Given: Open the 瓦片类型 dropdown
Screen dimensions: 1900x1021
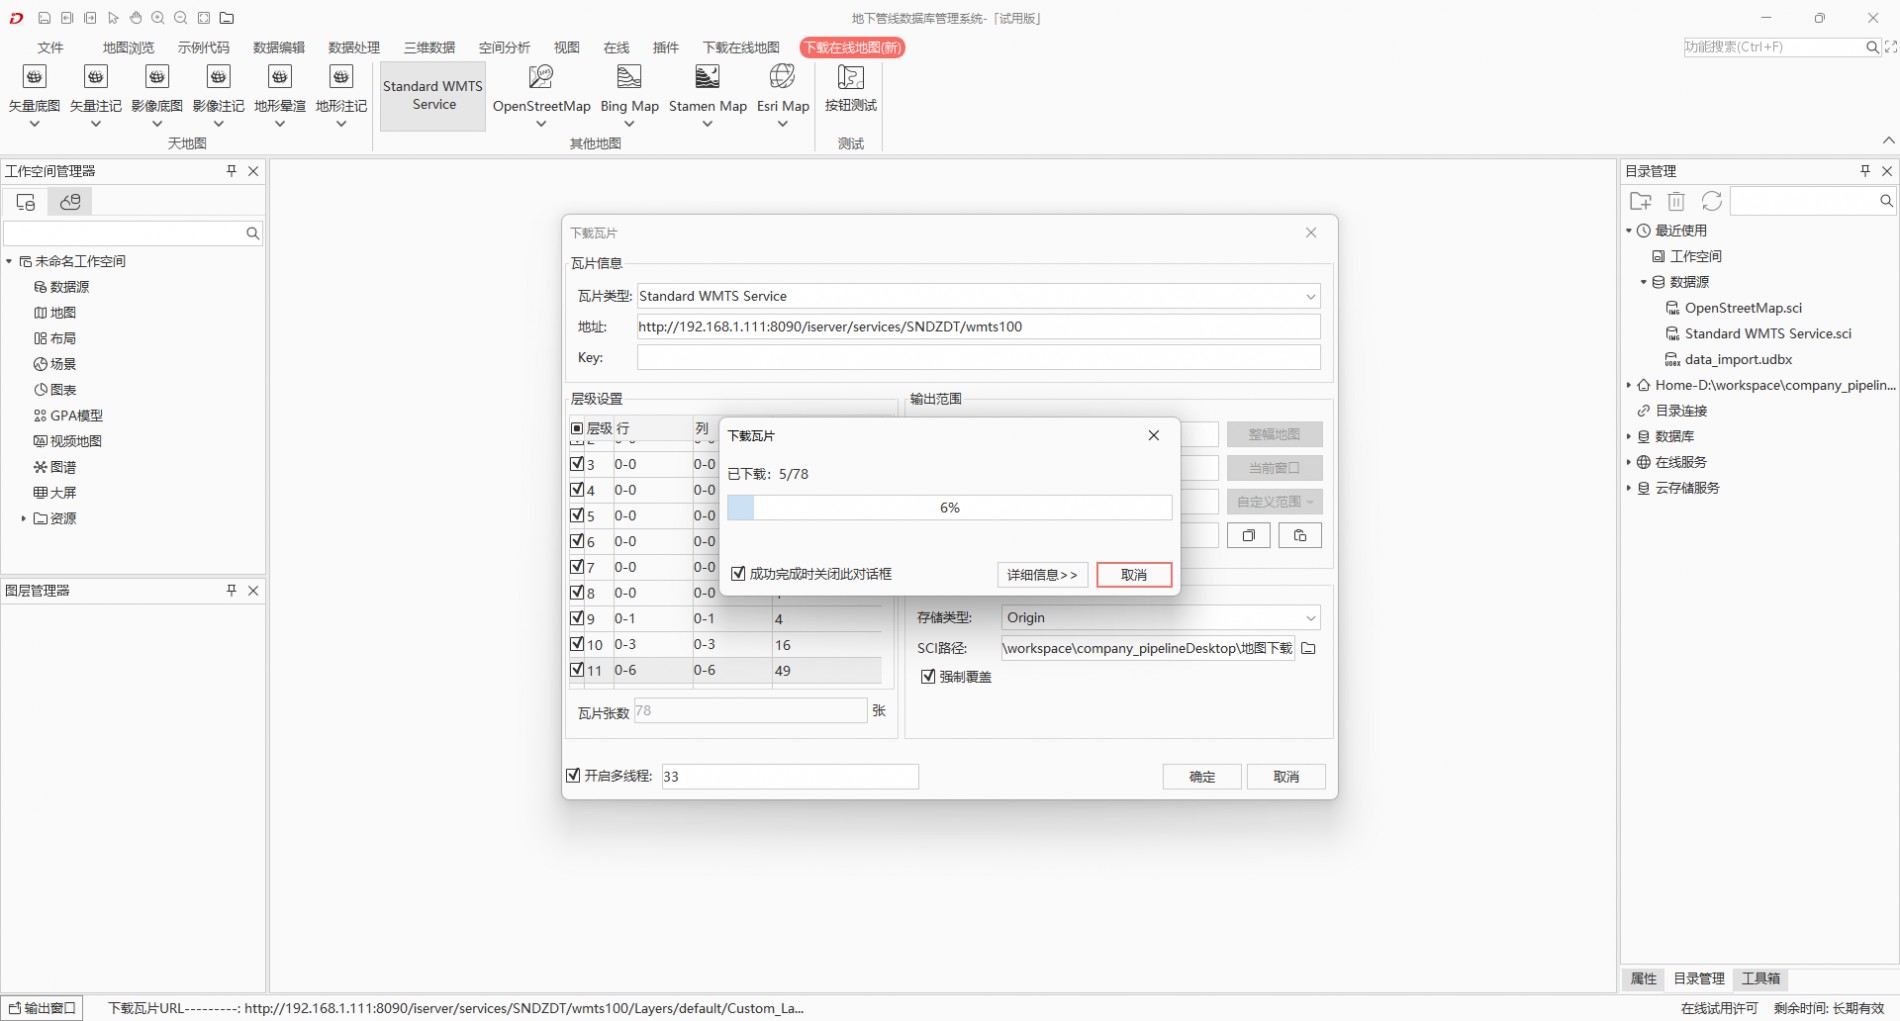Looking at the screenshot, I should (1310, 296).
